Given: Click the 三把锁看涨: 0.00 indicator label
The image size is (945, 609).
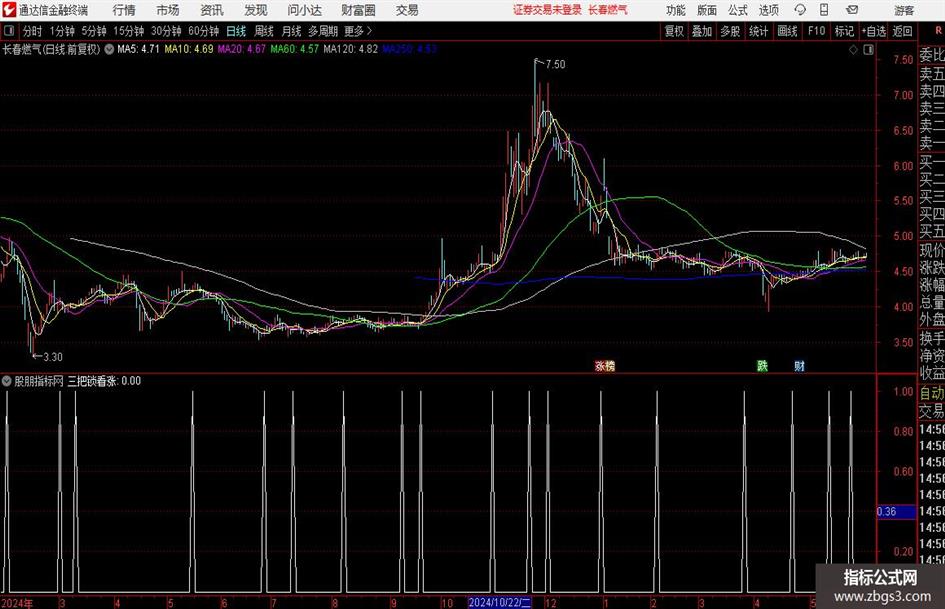Looking at the screenshot, I should click(x=104, y=381).
